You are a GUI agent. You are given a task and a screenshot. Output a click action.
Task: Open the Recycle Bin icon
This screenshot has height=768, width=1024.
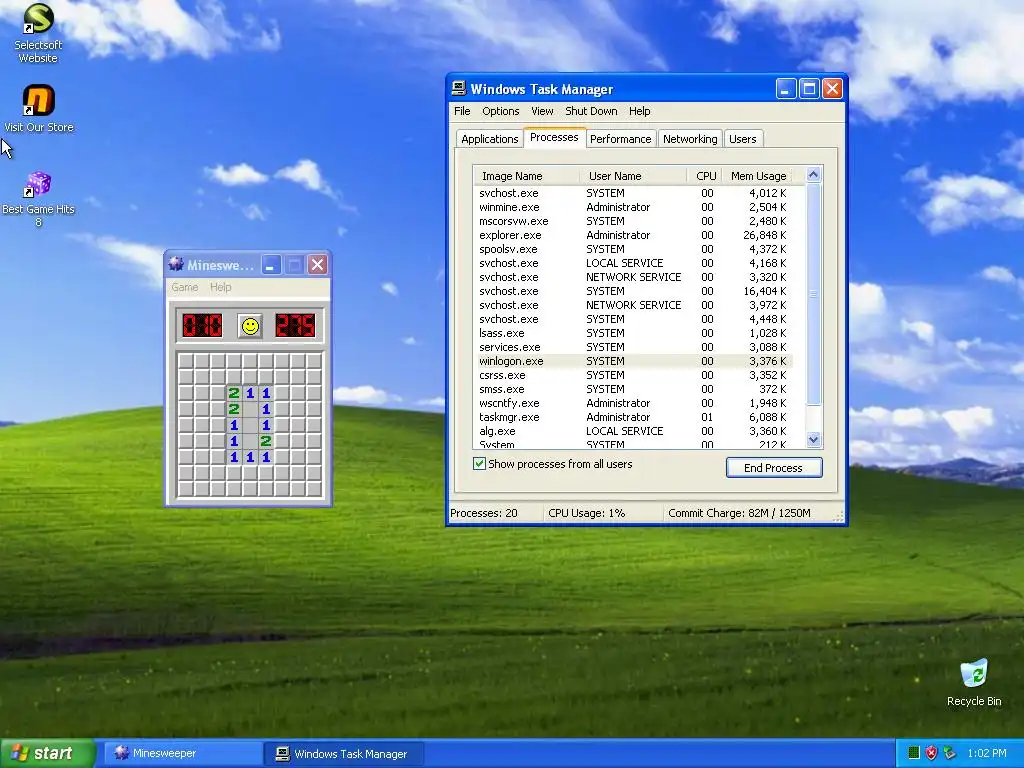974,682
